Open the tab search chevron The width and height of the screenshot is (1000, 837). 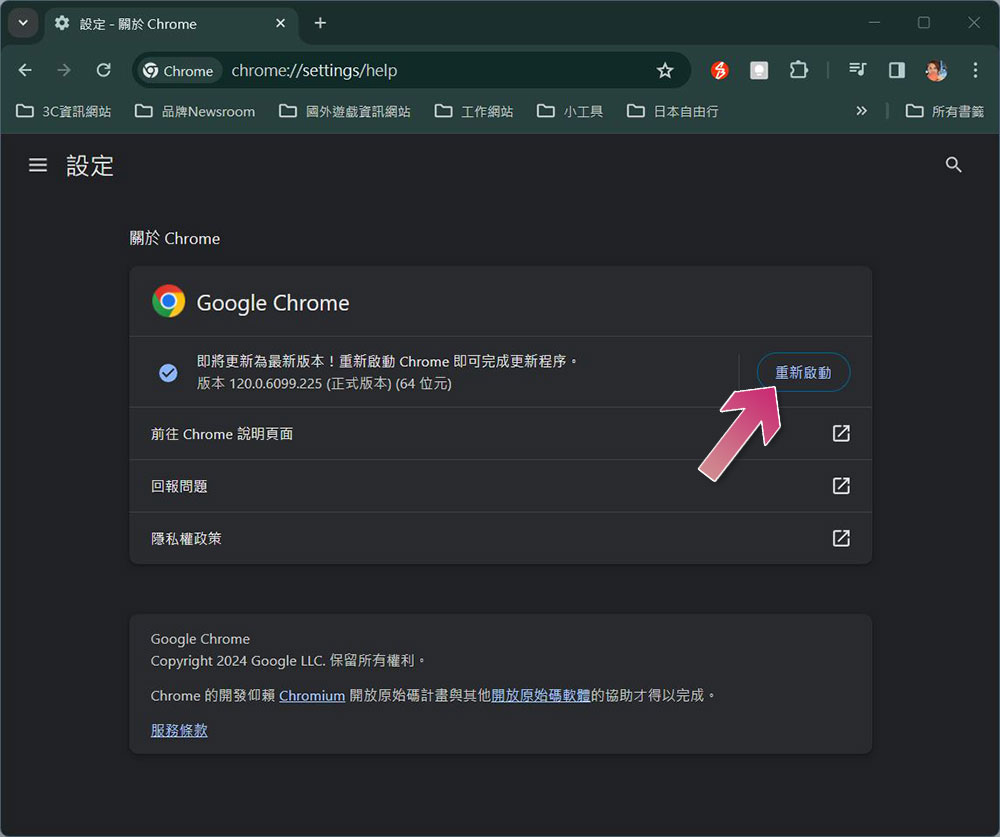[x=22, y=22]
